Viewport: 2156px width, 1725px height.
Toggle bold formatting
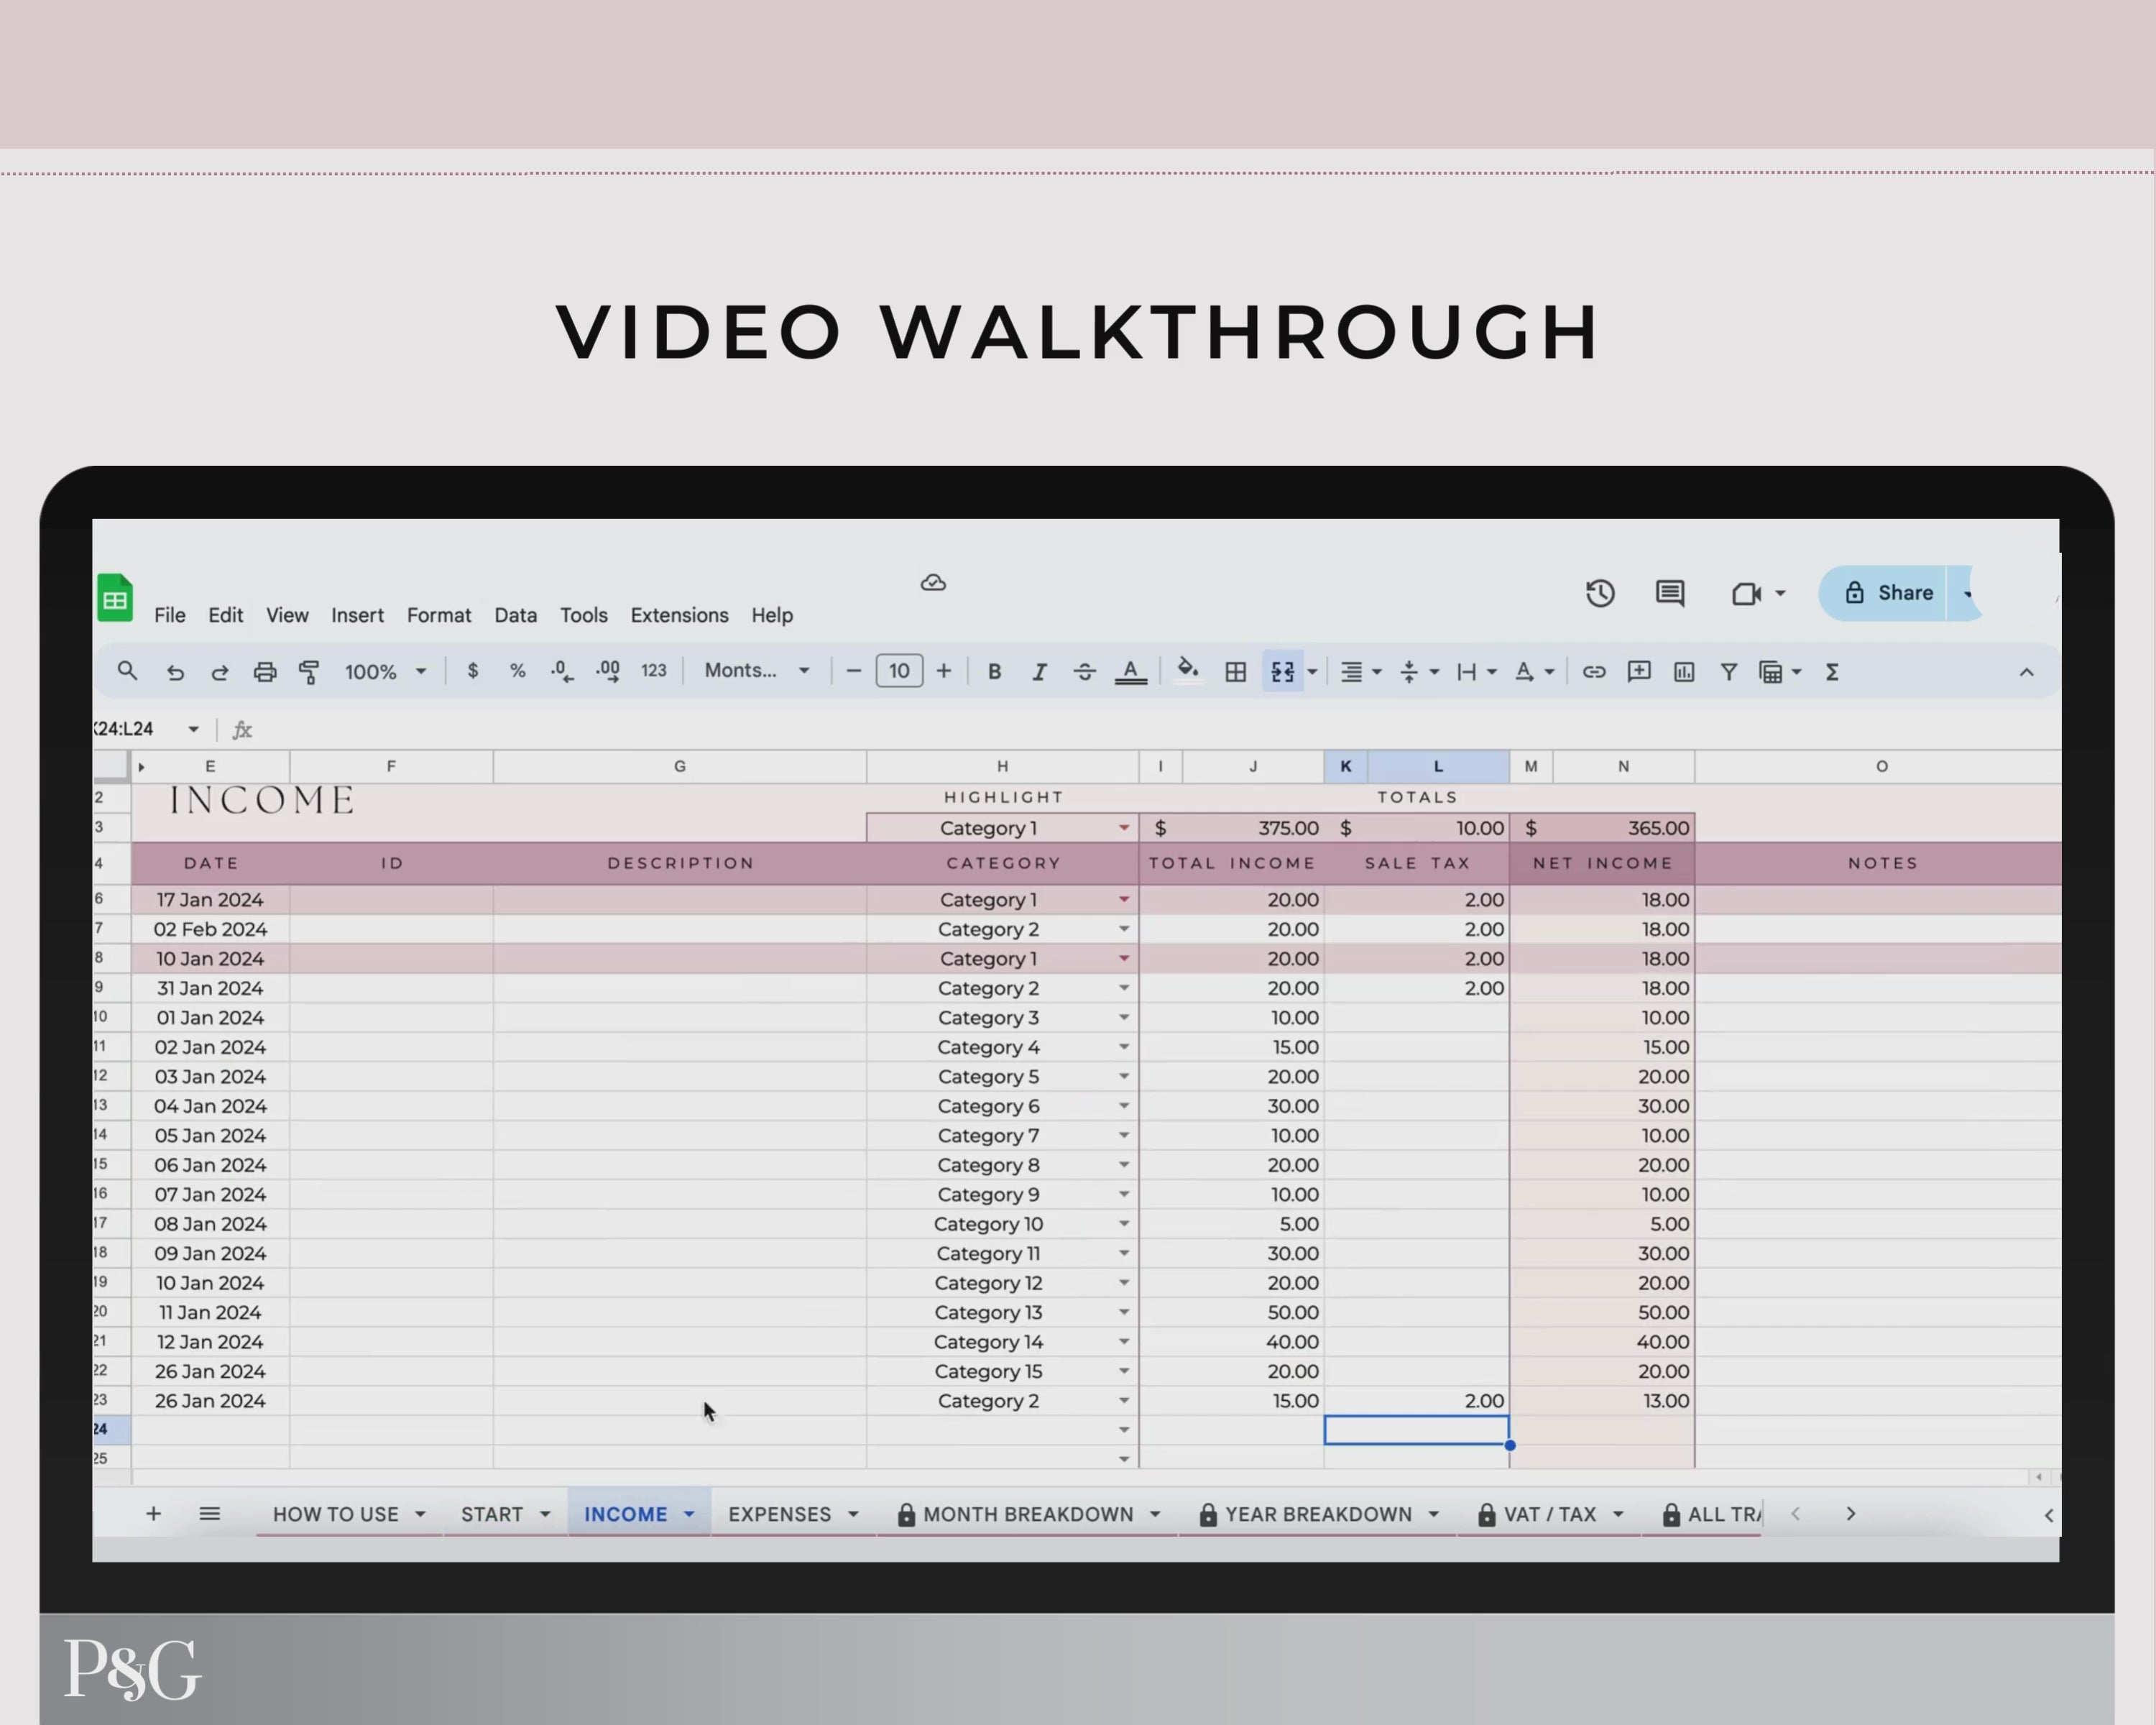tap(994, 672)
